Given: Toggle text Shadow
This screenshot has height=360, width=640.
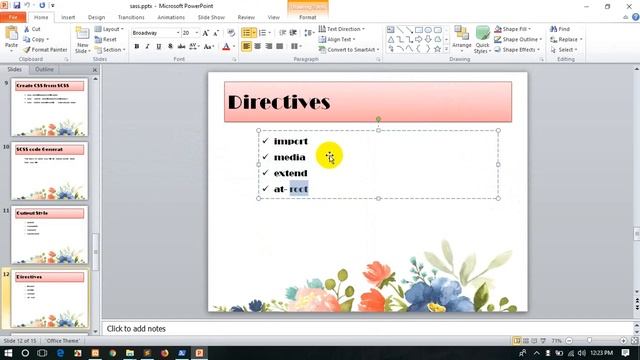Looking at the screenshot, I should (170, 47).
